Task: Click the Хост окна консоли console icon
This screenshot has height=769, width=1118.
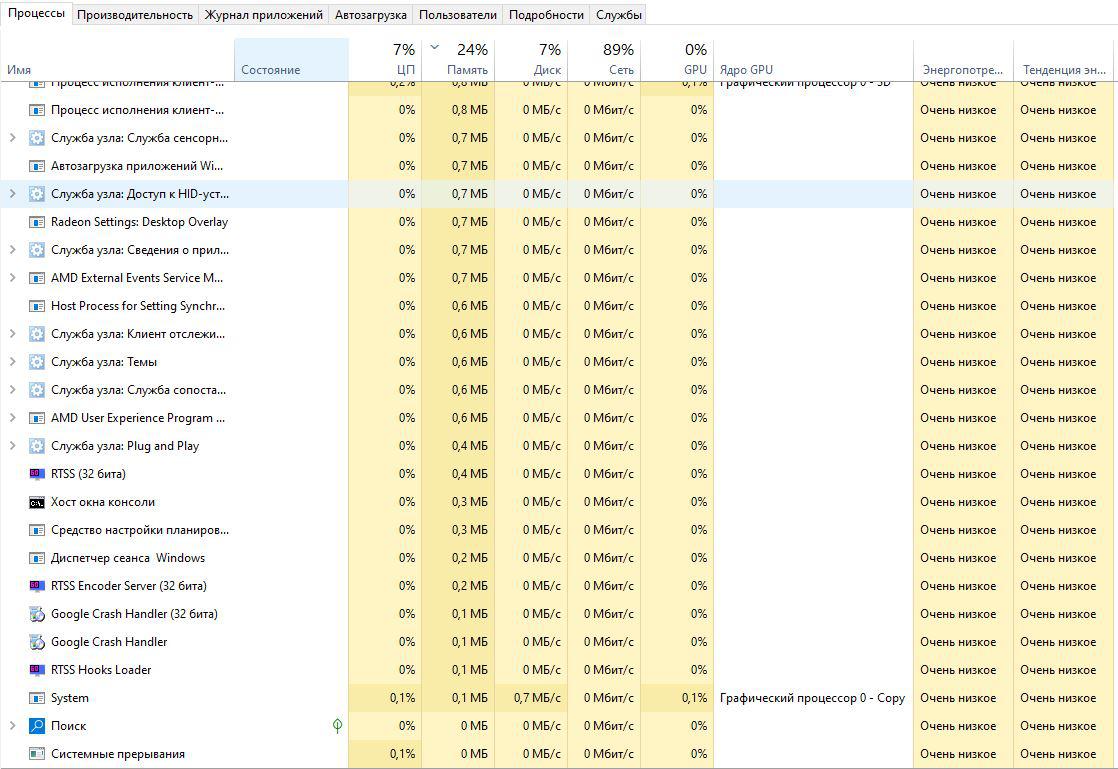Action: coord(37,502)
